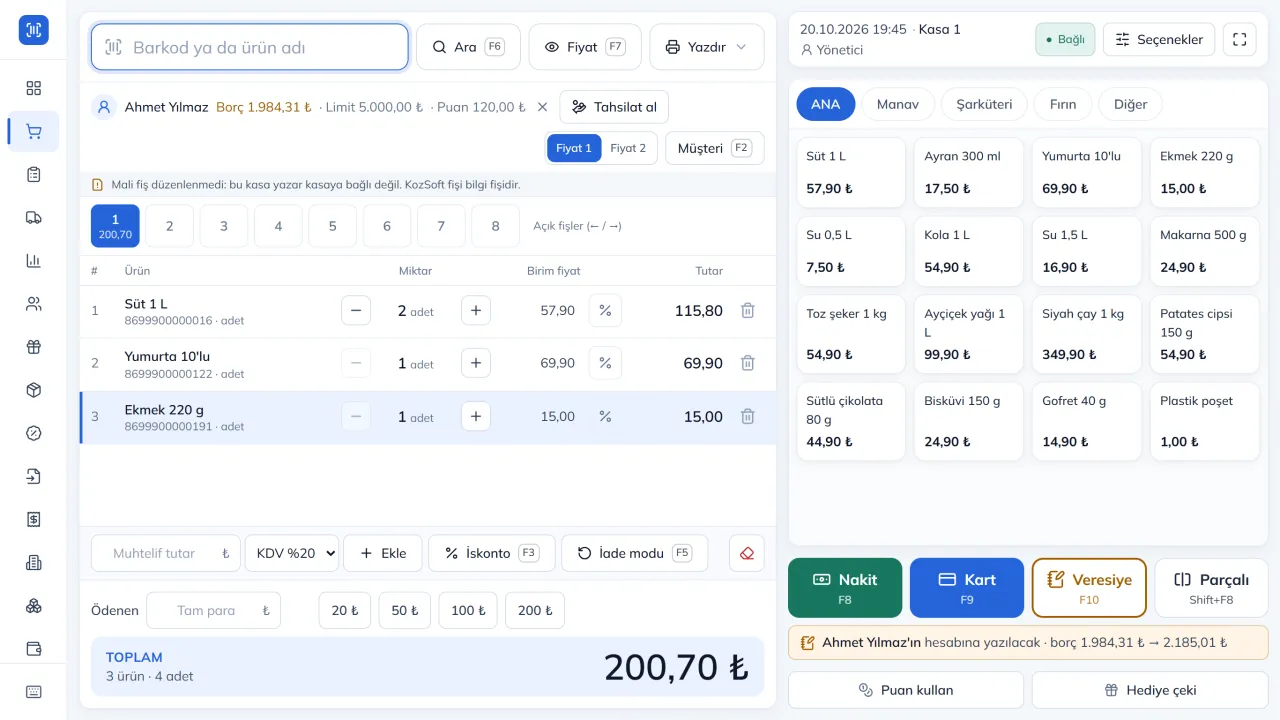The image size is (1280, 720).
Task: Switch to the Manav category tab
Action: pyautogui.click(x=897, y=104)
